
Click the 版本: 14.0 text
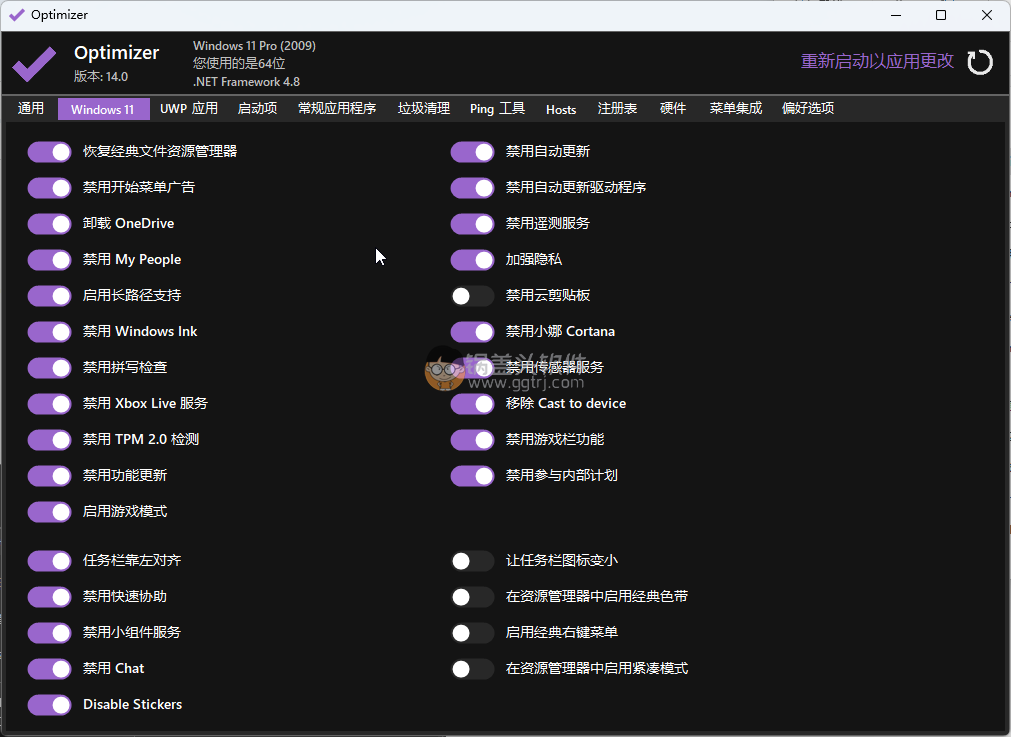[101, 77]
